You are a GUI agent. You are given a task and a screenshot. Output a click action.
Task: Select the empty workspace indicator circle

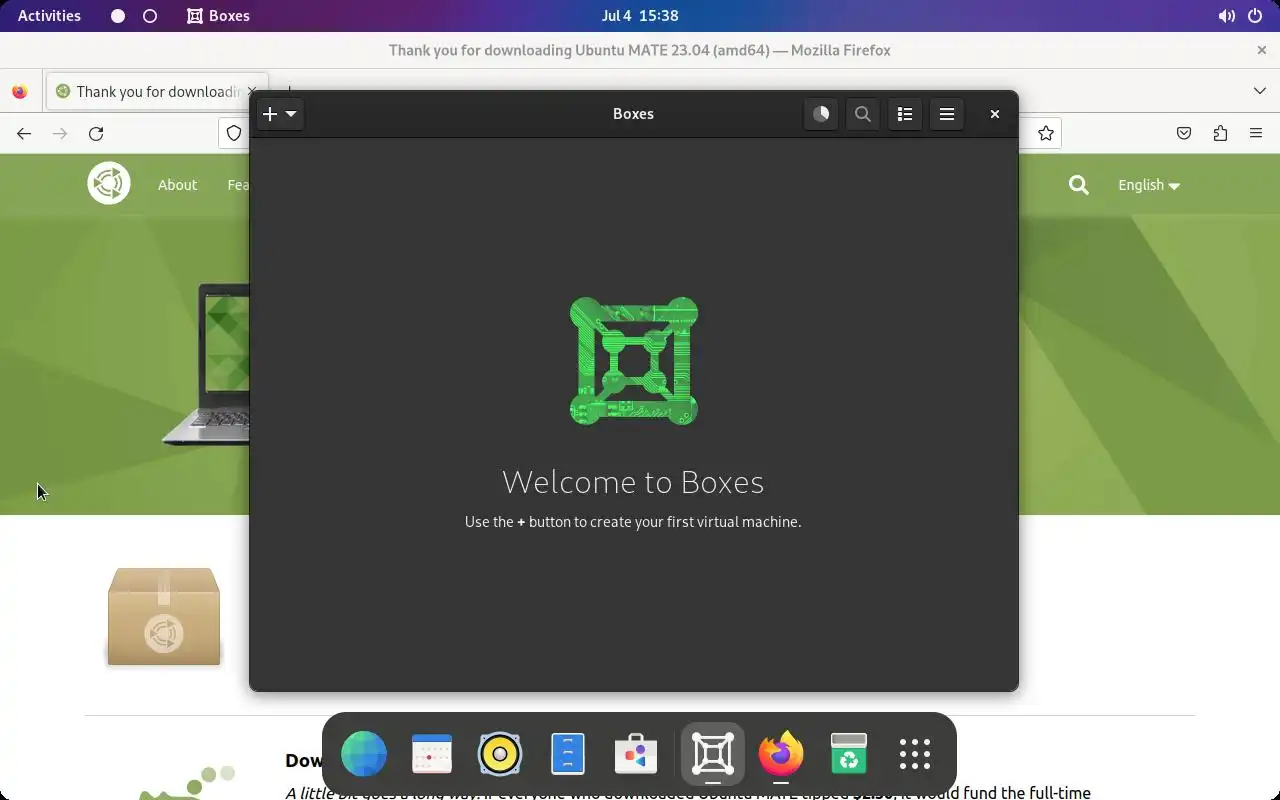(150, 16)
